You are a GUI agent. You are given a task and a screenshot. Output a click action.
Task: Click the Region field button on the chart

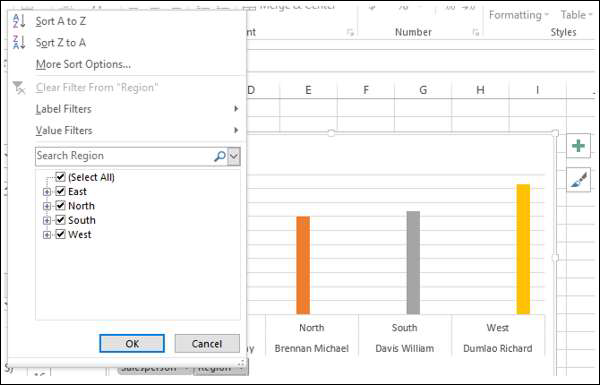220,369
